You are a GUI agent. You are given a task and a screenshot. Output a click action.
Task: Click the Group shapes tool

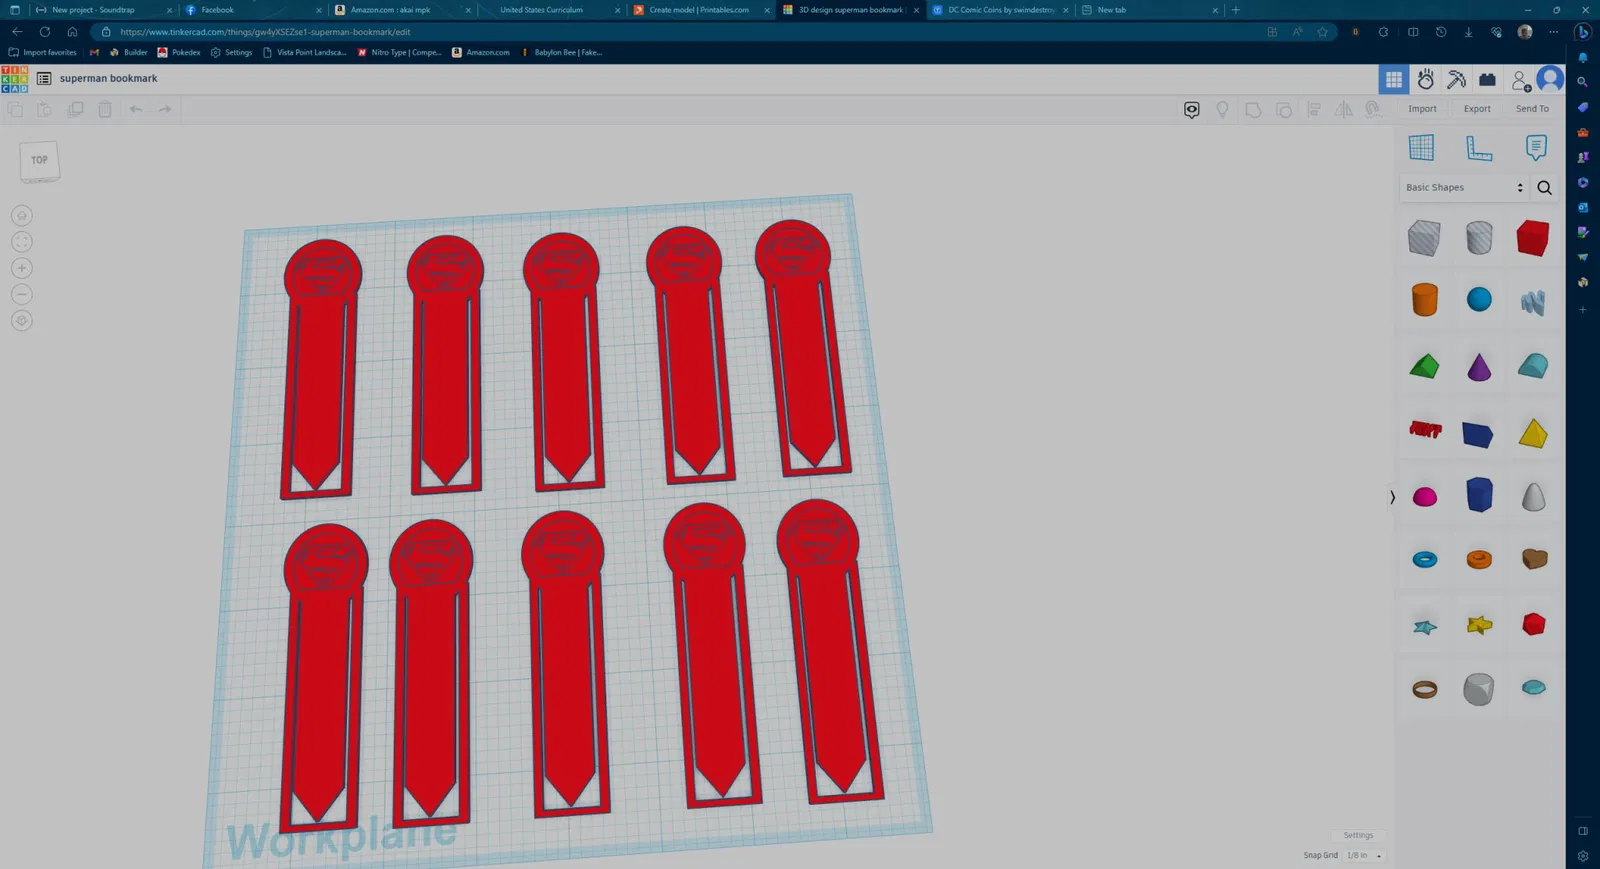1253,109
